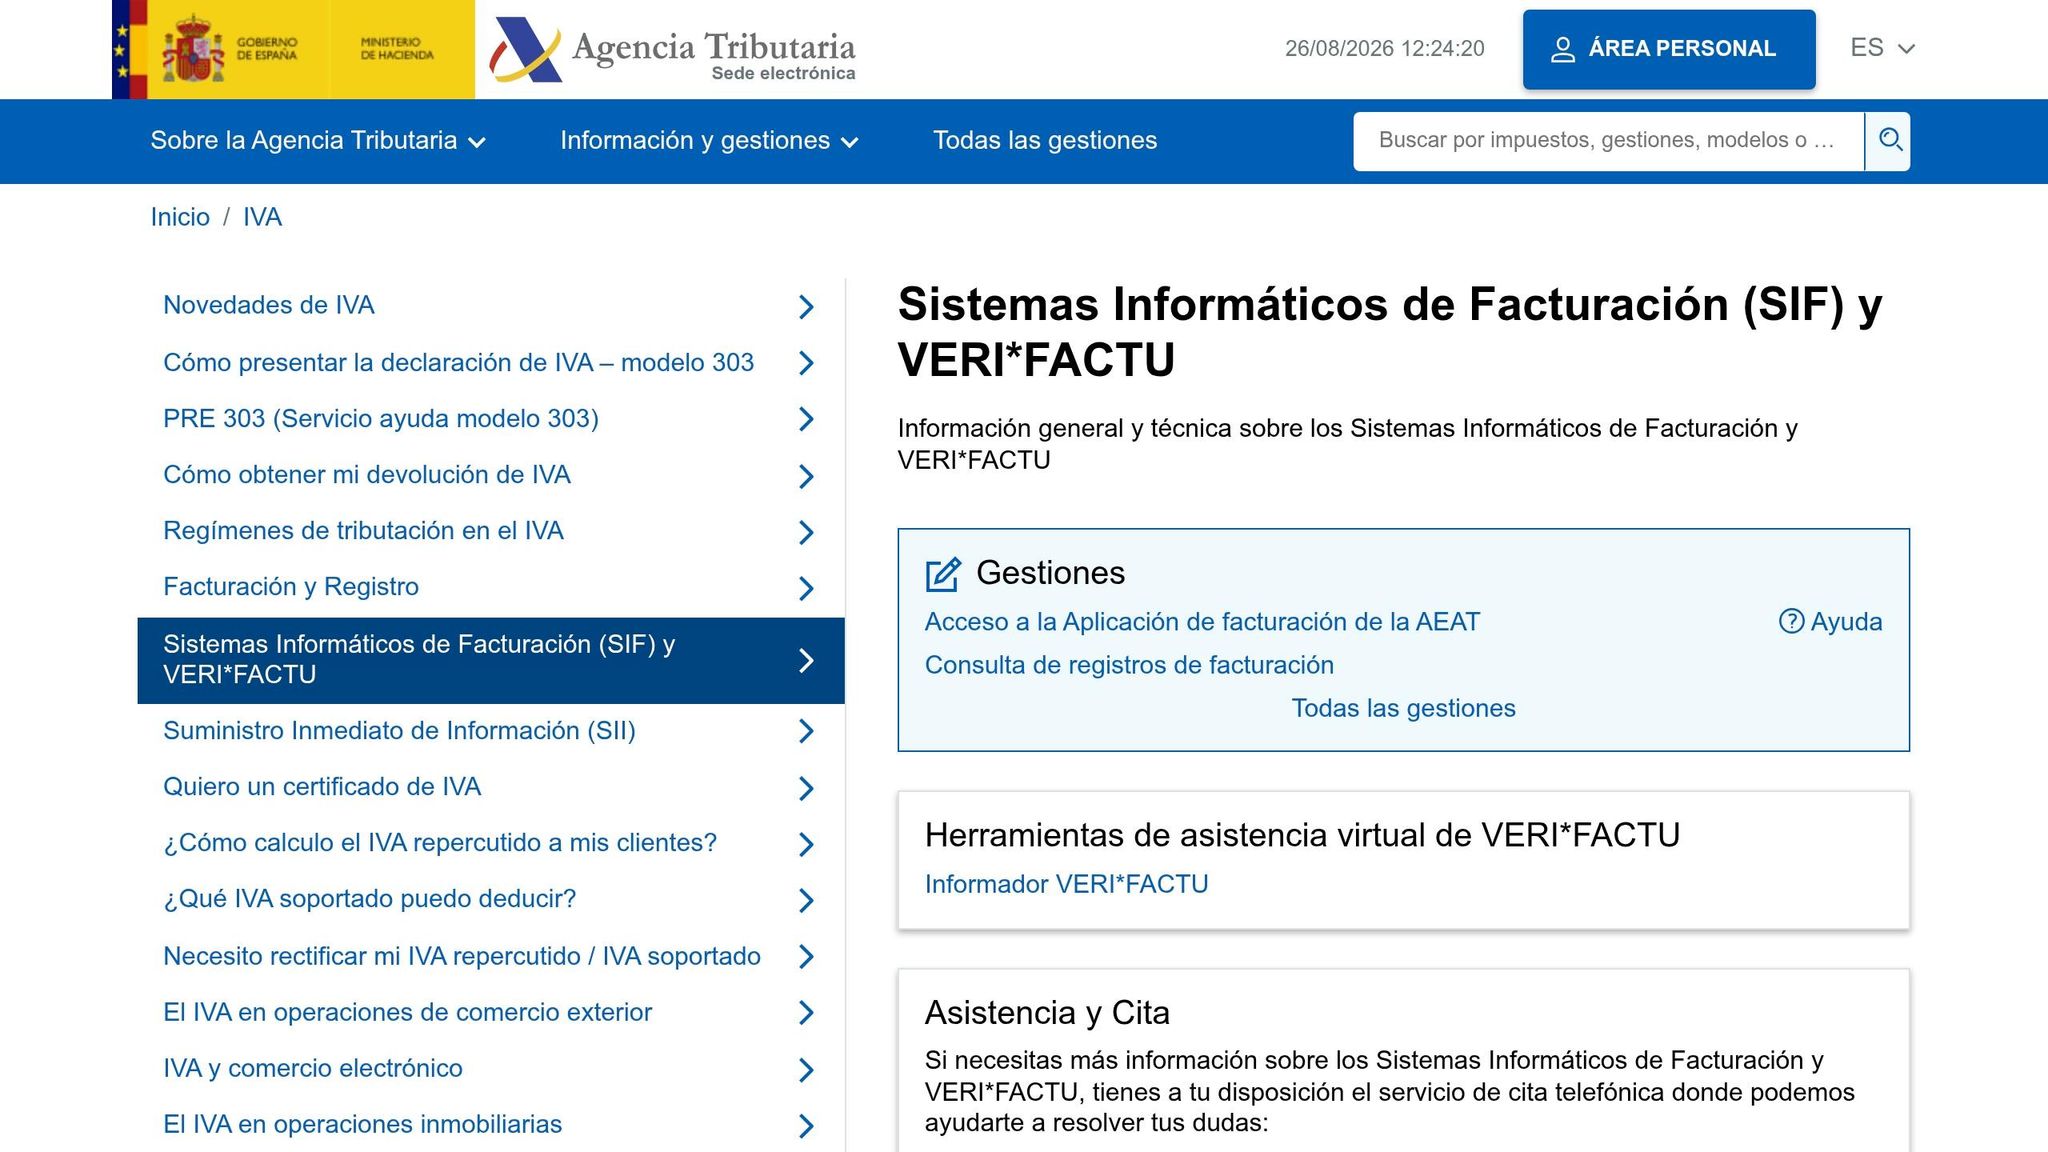The image size is (2048, 1152).
Task: Click chevron next to IVA y comercio electrónico
Action: point(807,1070)
